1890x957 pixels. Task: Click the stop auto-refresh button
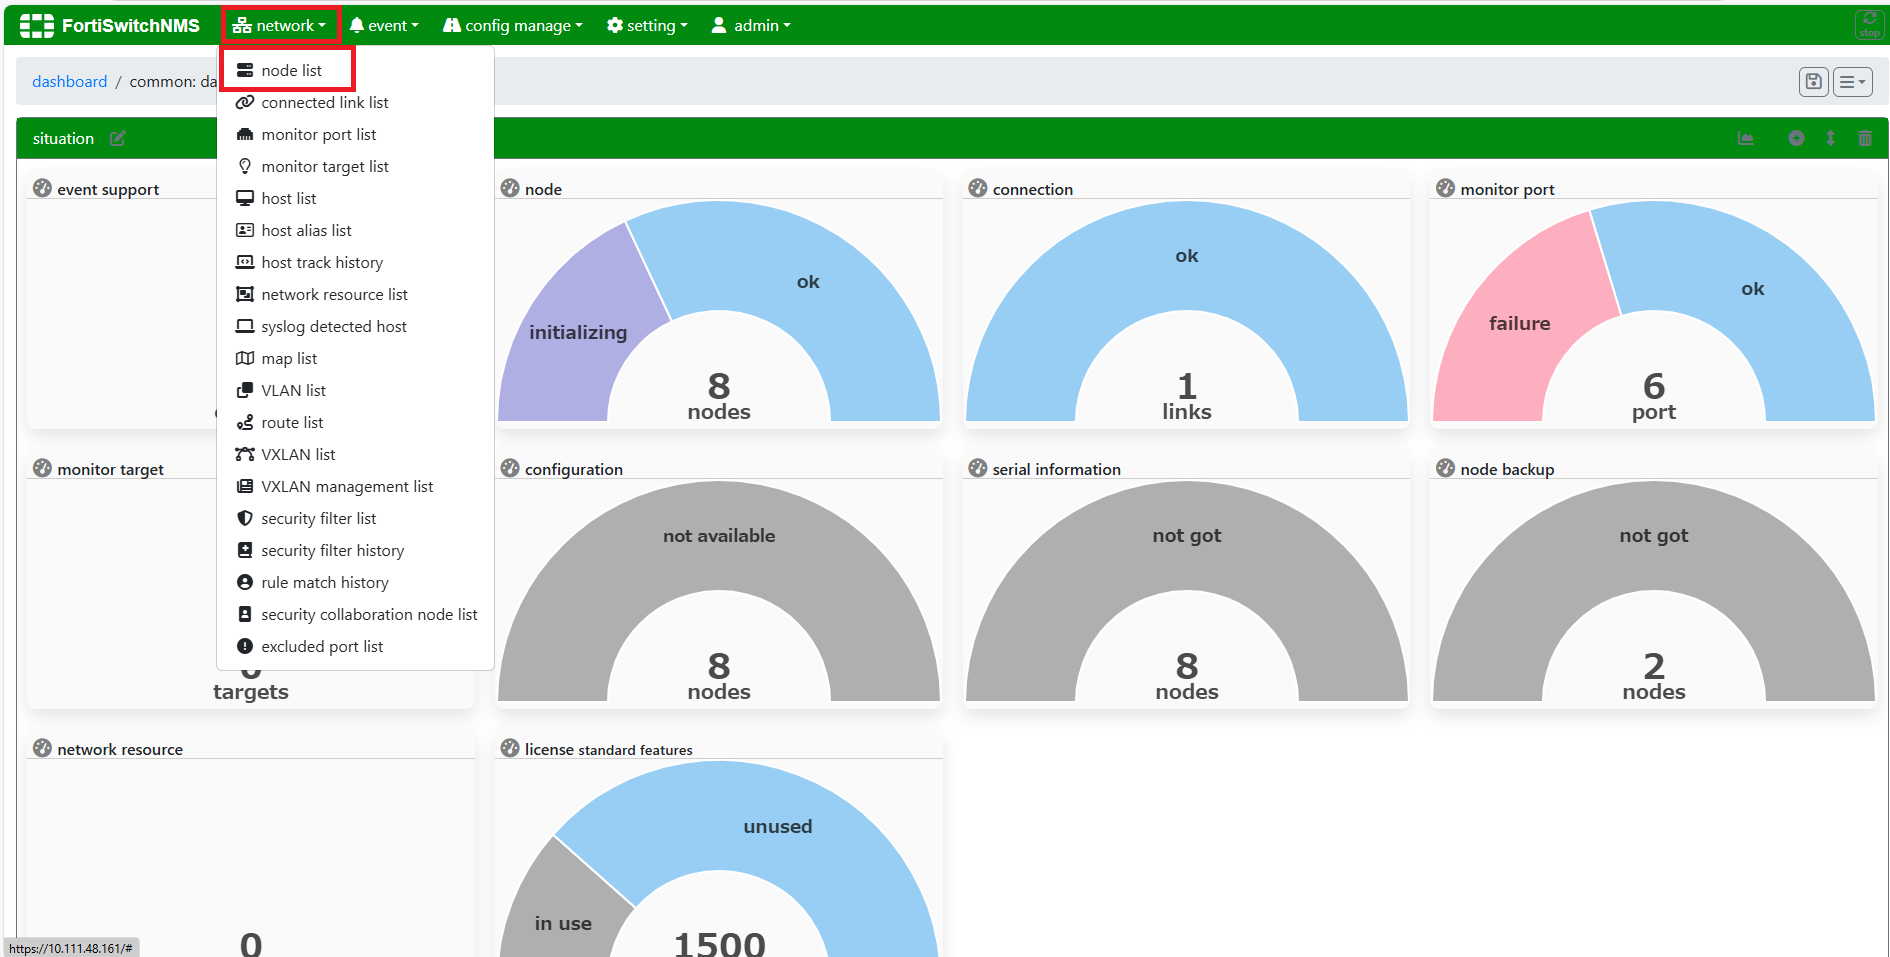1869,25
